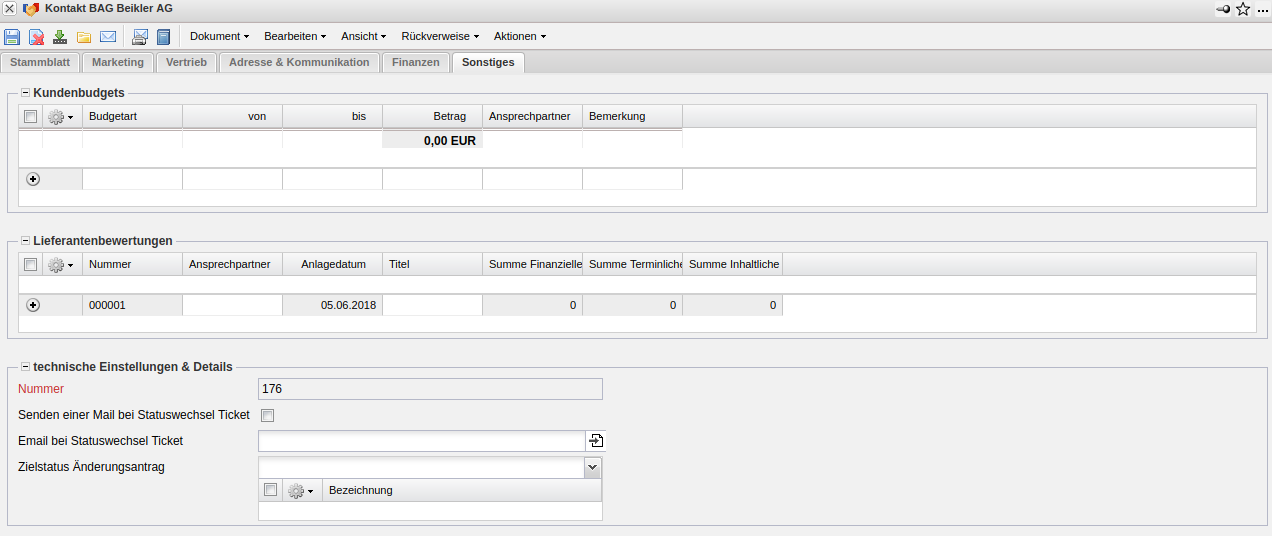Click the Email bei Statuswechsel Ticket field

[x=421, y=441]
